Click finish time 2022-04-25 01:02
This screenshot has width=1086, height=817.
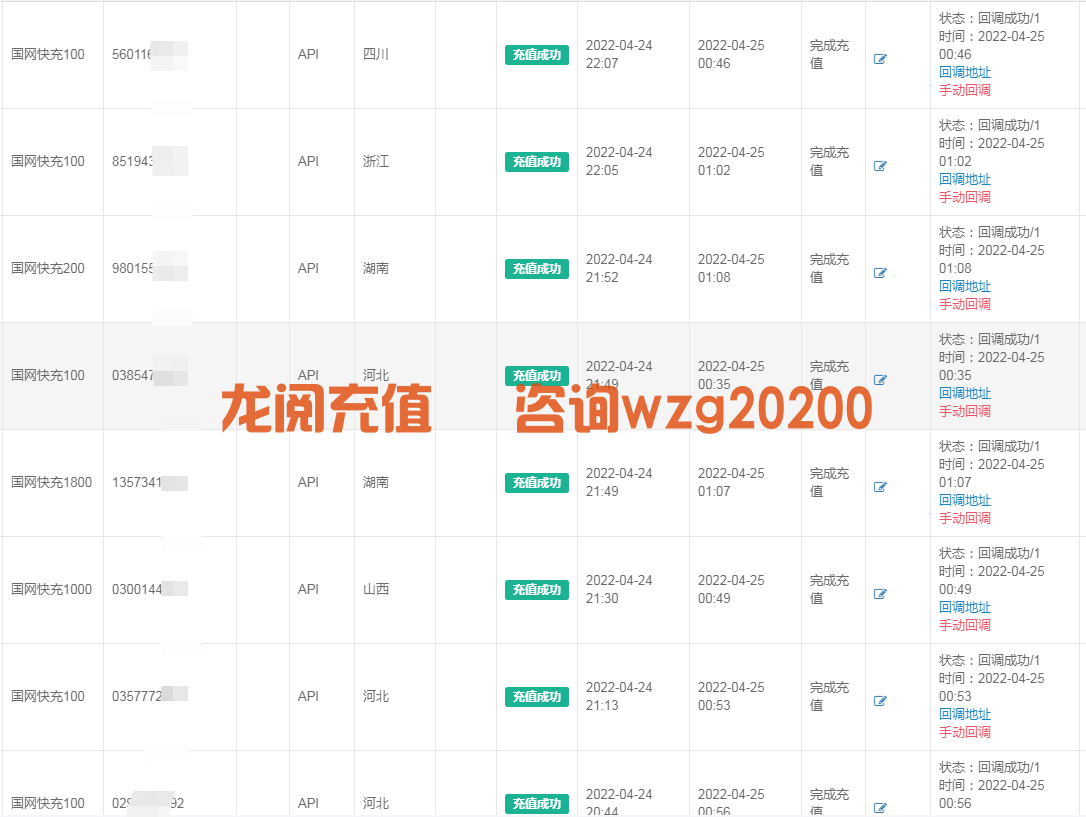point(731,161)
